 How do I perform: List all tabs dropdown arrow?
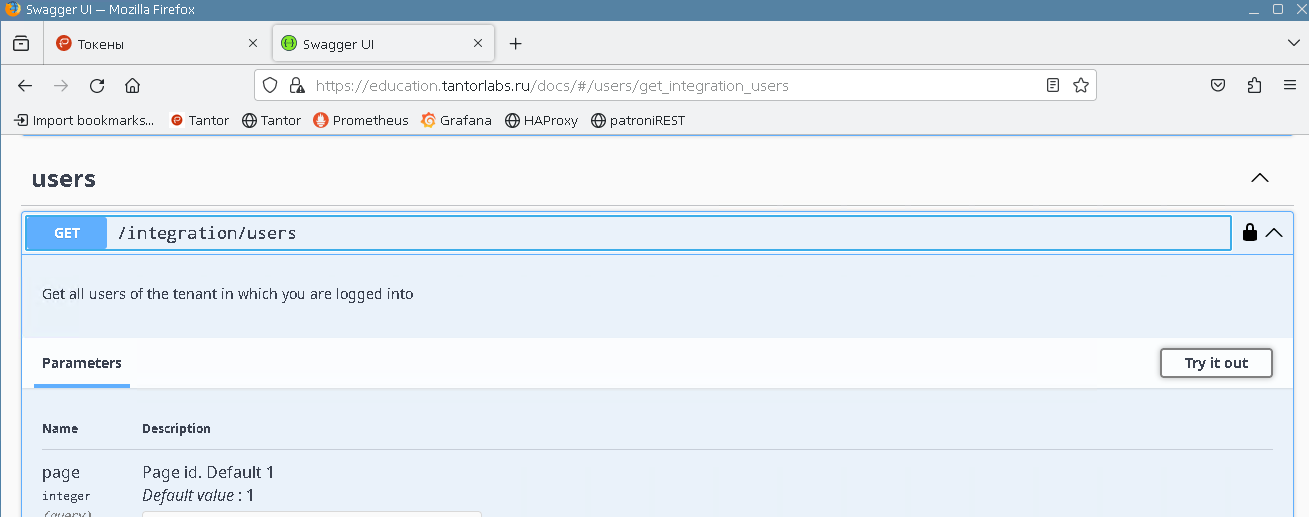[x=1292, y=43]
